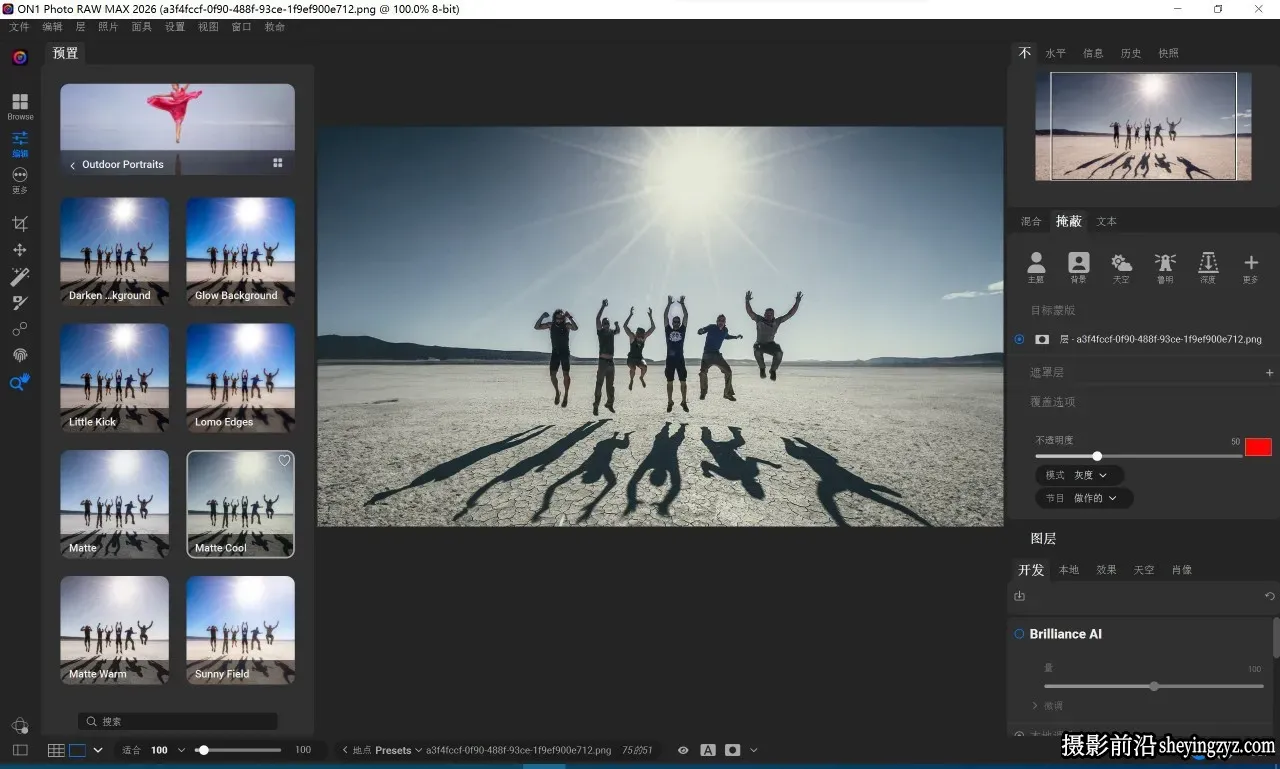Expand the 微调 section under Brilliance AI
1280x769 pixels.
[x=1048, y=706]
